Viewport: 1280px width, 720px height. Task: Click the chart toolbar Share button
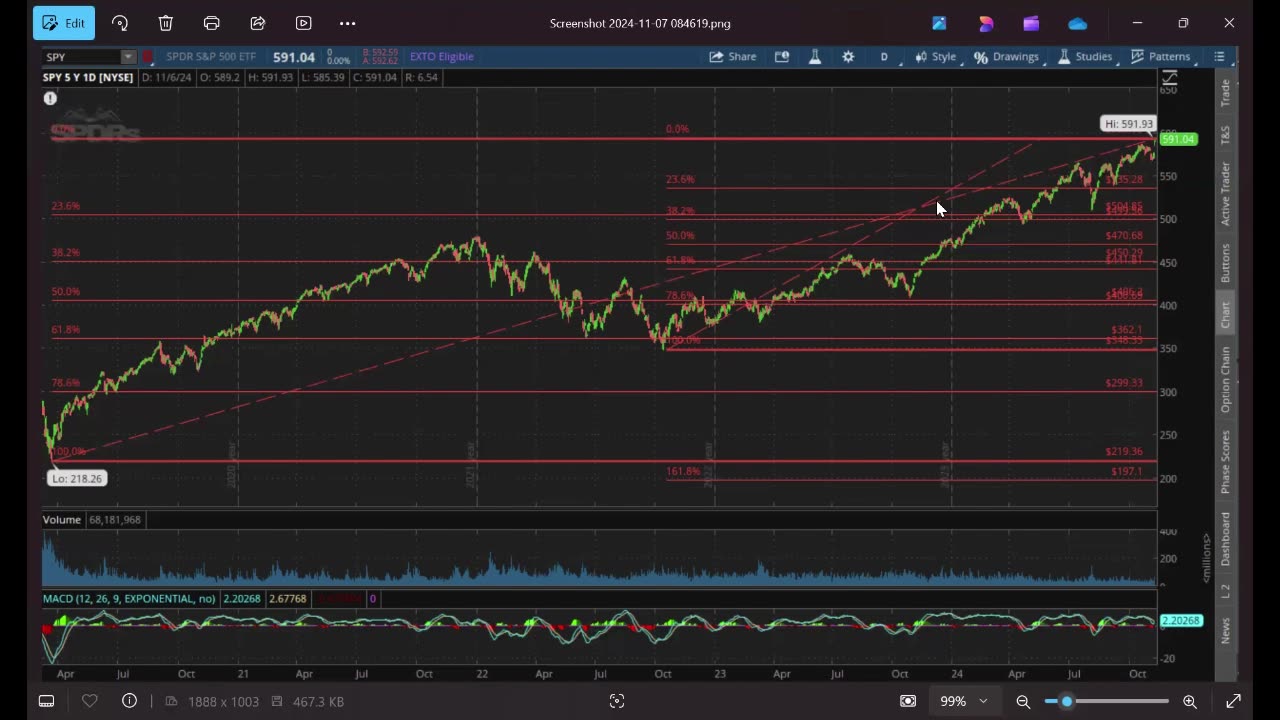point(733,57)
